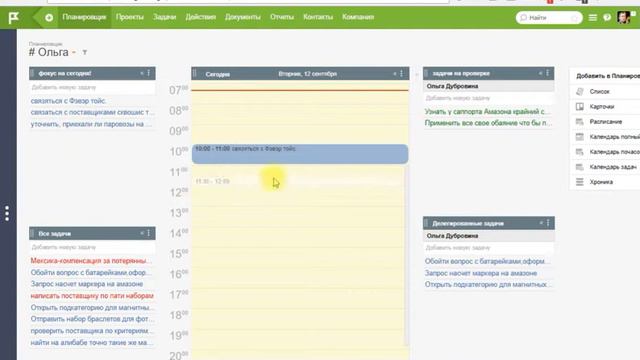The image size is (640, 360).
Task: Open the Делегированные задачи options menu
Action: 548,223
